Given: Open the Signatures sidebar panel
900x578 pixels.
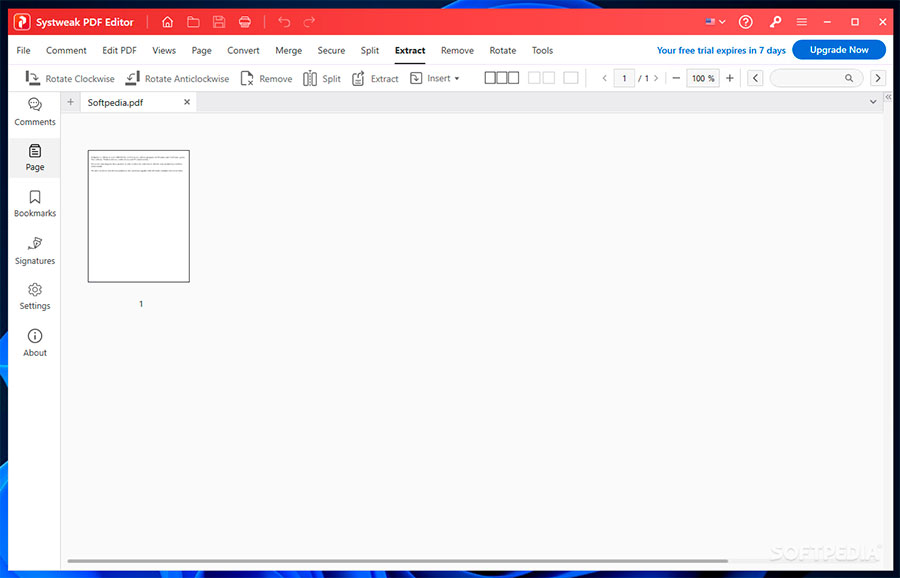Looking at the screenshot, I should [35, 250].
